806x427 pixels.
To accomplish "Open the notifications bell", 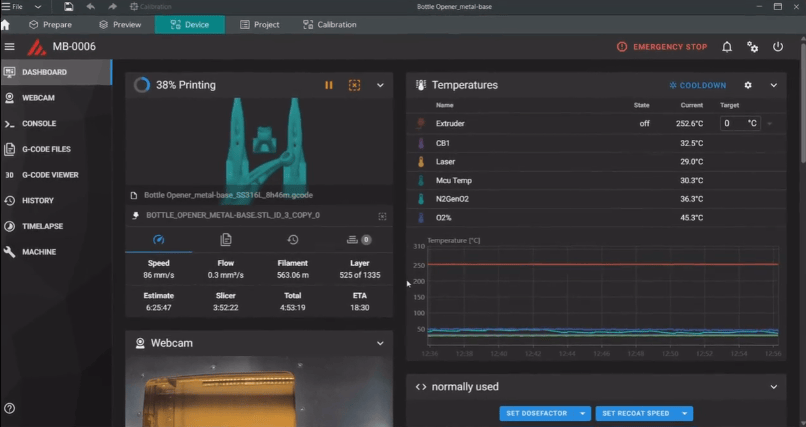I will coord(727,47).
